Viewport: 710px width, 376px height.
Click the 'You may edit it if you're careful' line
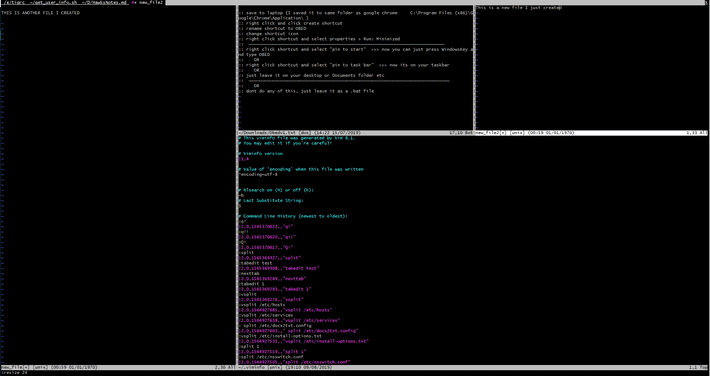285,143
